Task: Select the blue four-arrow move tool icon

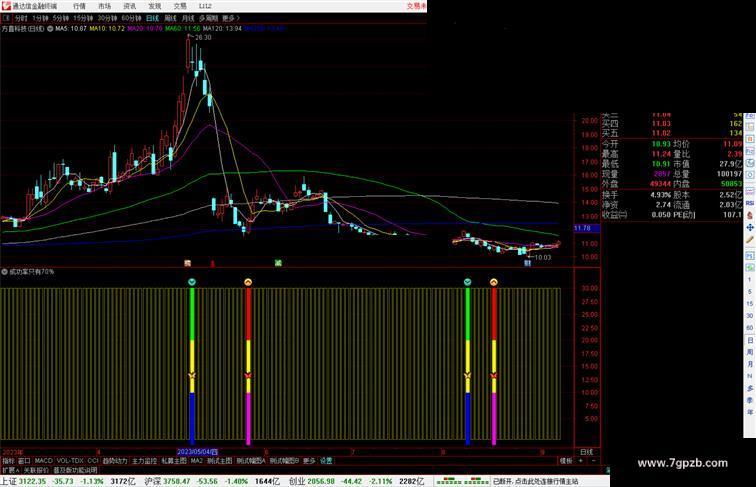Action: tap(750, 227)
